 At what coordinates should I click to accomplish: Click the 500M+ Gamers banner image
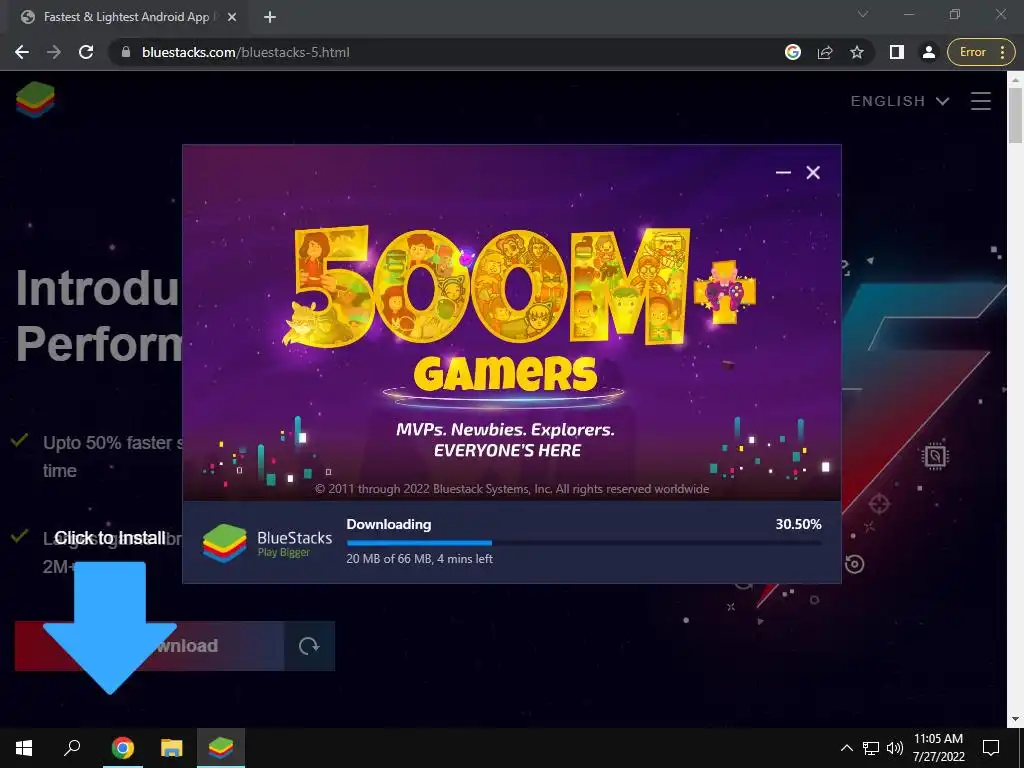pyautogui.click(x=512, y=323)
